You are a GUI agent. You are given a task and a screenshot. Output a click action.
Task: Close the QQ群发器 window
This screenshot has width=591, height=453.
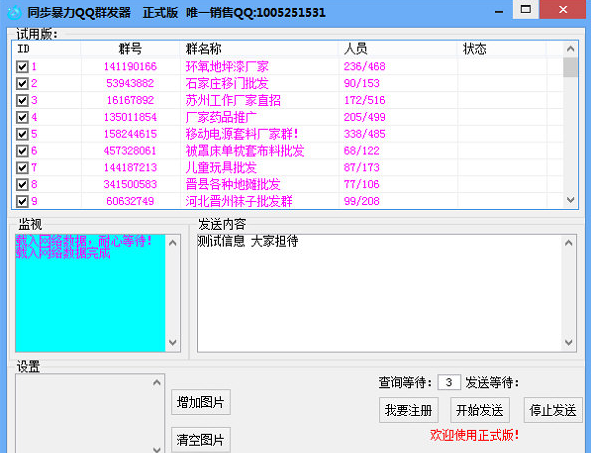563,9
